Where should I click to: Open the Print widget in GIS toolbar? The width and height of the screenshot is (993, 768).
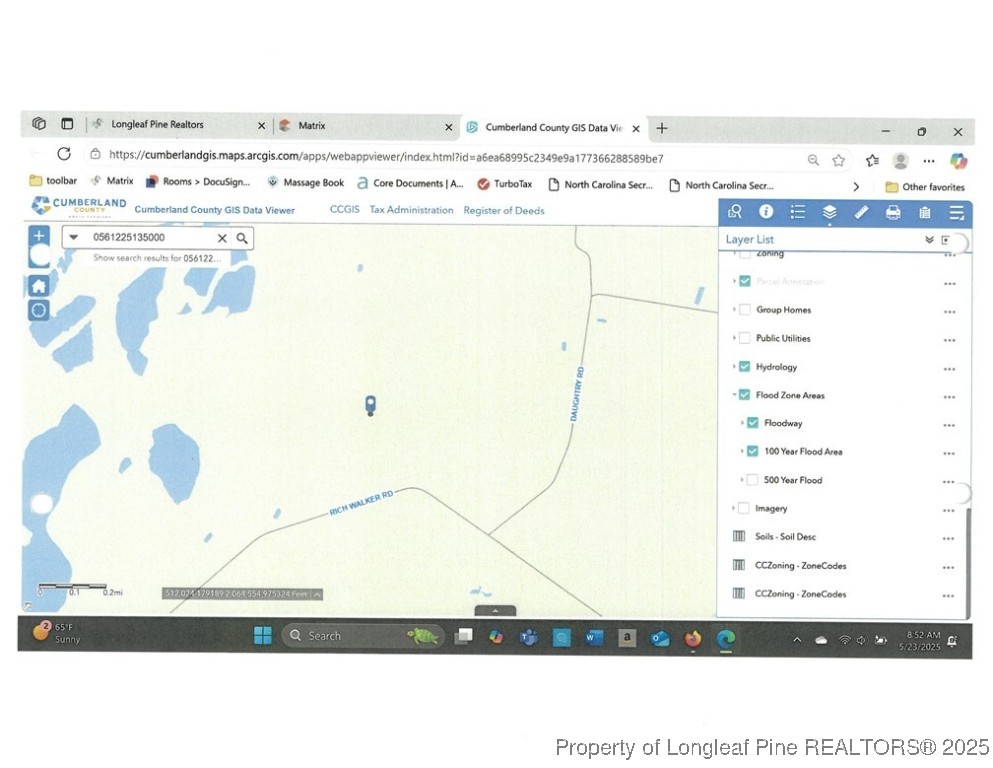pyautogui.click(x=893, y=212)
